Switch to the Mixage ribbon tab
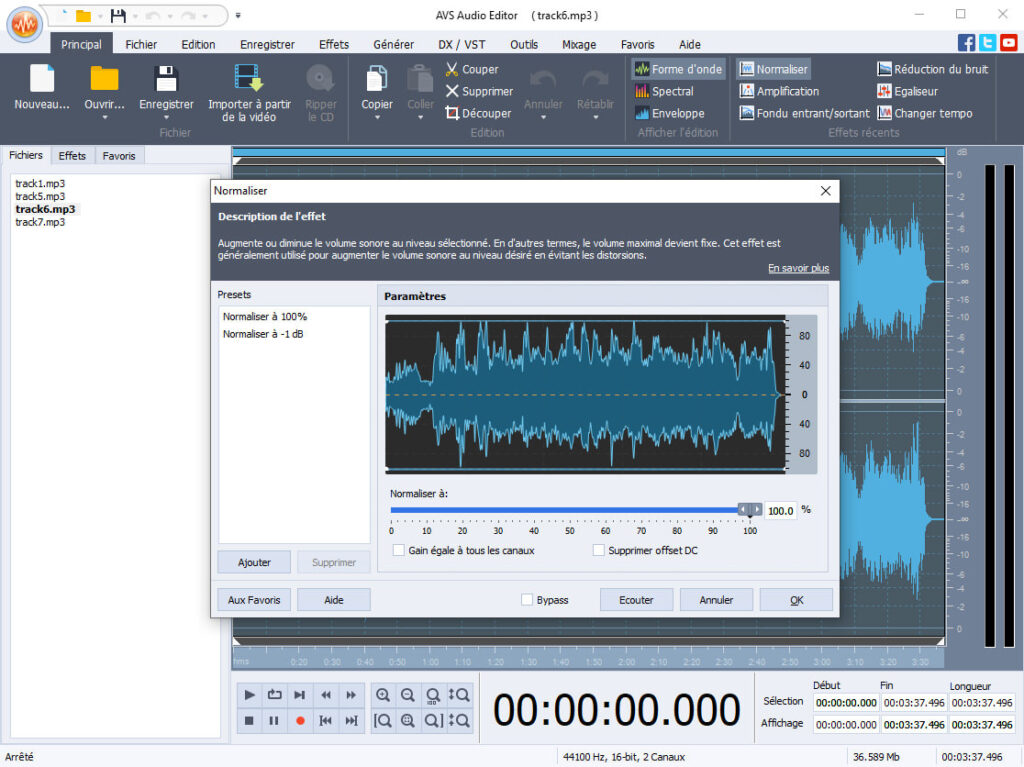The height and width of the screenshot is (767, 1024). pos(577,44)
